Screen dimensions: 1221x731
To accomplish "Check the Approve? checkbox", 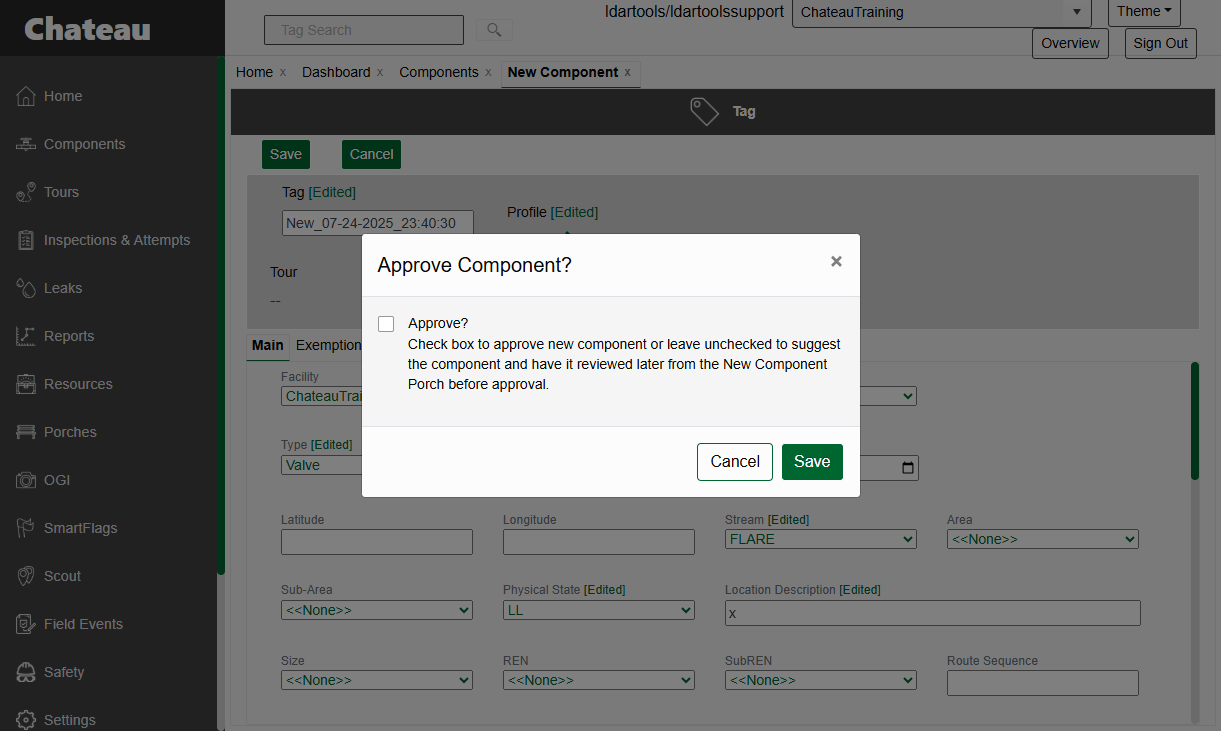I will [386, 324].
